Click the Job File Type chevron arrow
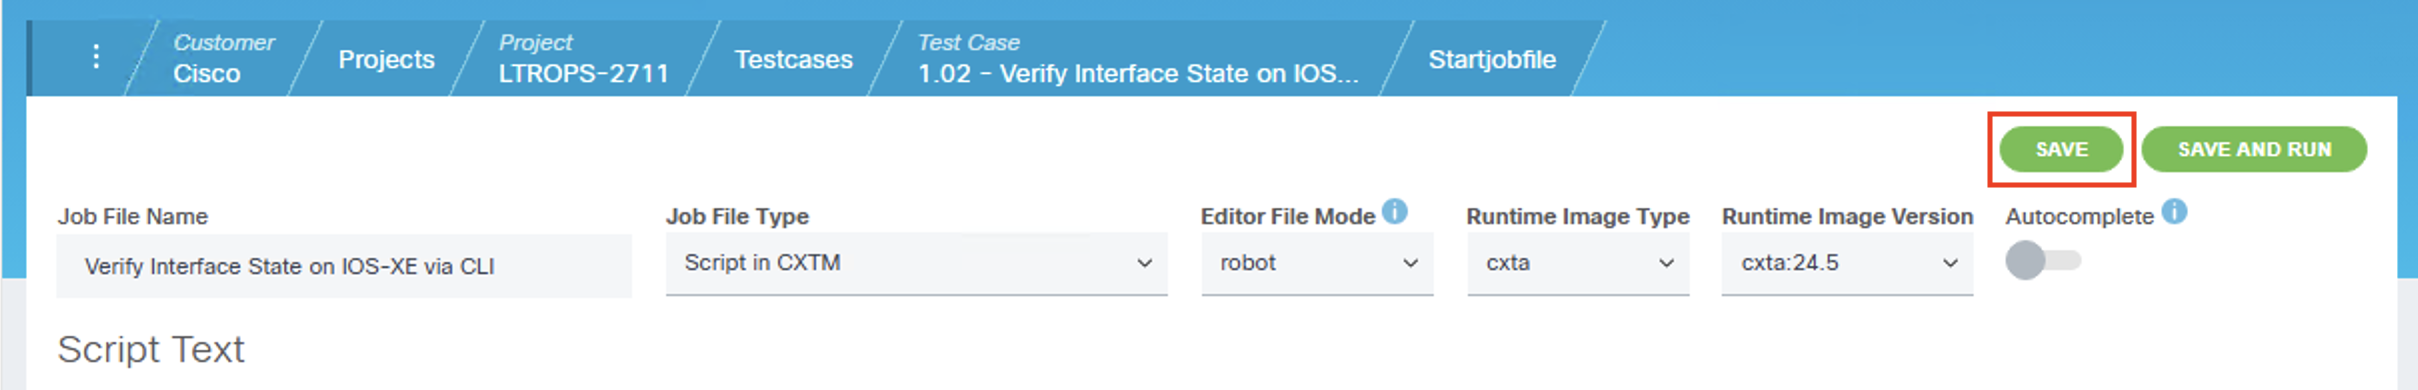The height and width of the screenshot is (390, 2418). [1144, 263]
